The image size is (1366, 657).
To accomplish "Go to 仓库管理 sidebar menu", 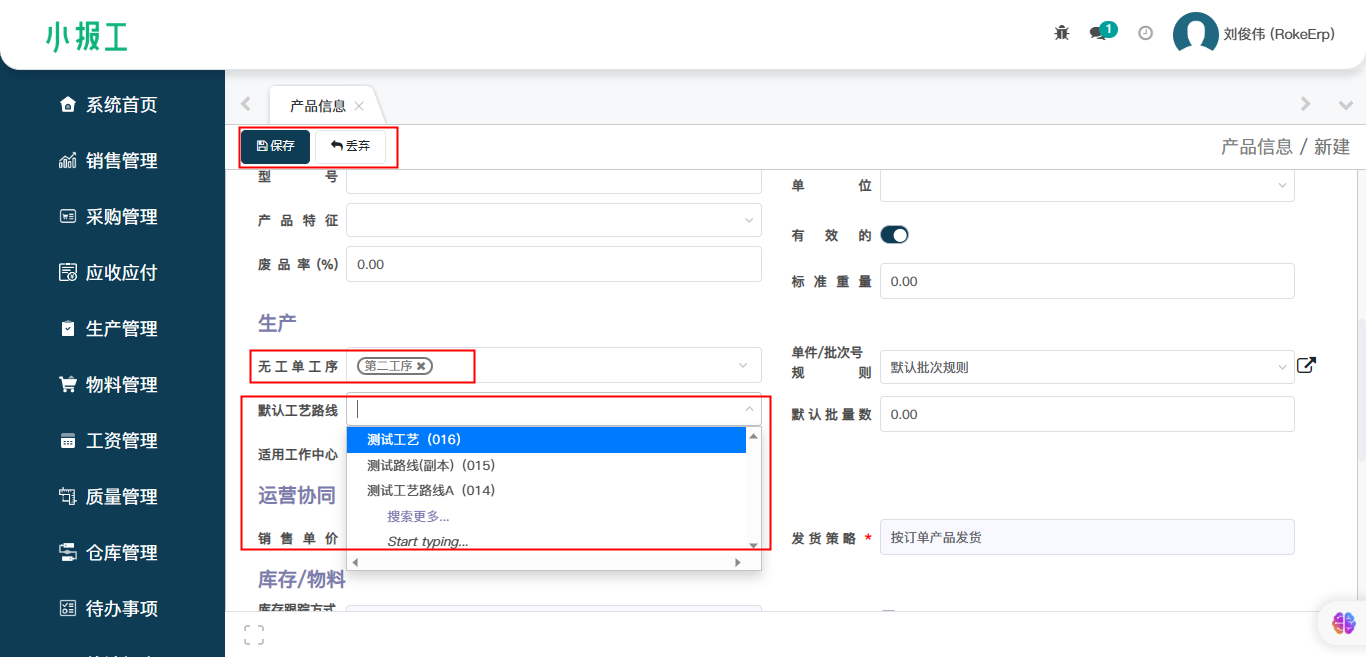I will pos(121,553).
